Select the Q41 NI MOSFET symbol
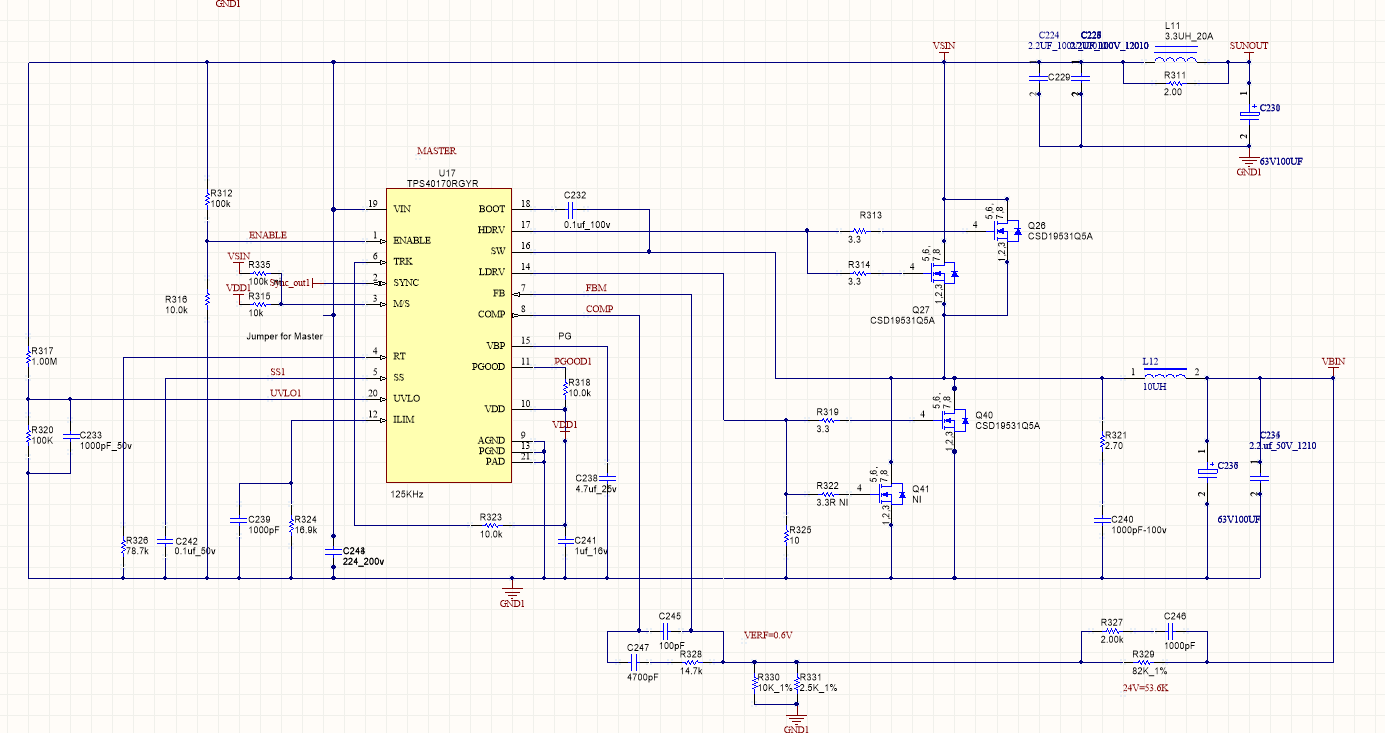Image resolution: width=1385 pixels, height=733 pixels. [892, 493]
